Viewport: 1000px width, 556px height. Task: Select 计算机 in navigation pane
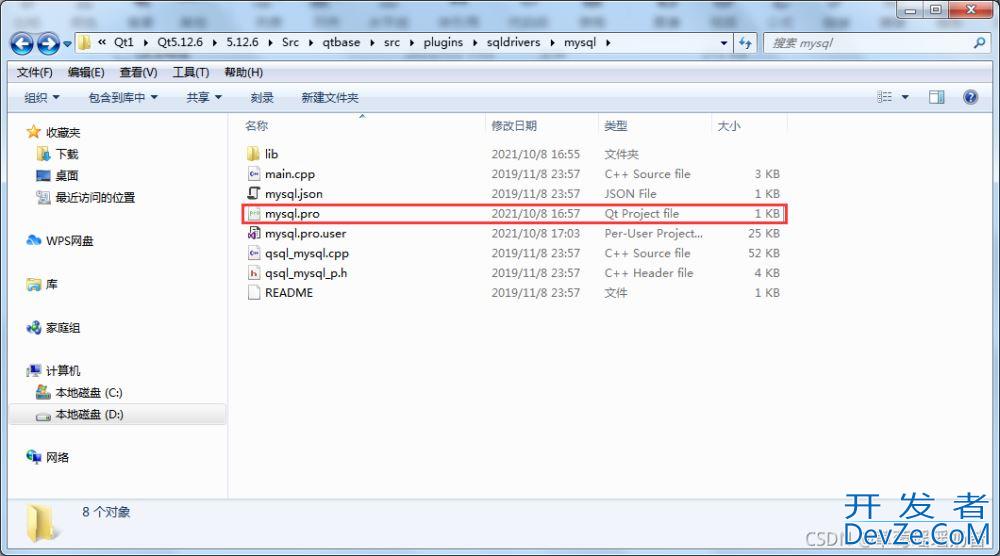[x=62, y=370]
